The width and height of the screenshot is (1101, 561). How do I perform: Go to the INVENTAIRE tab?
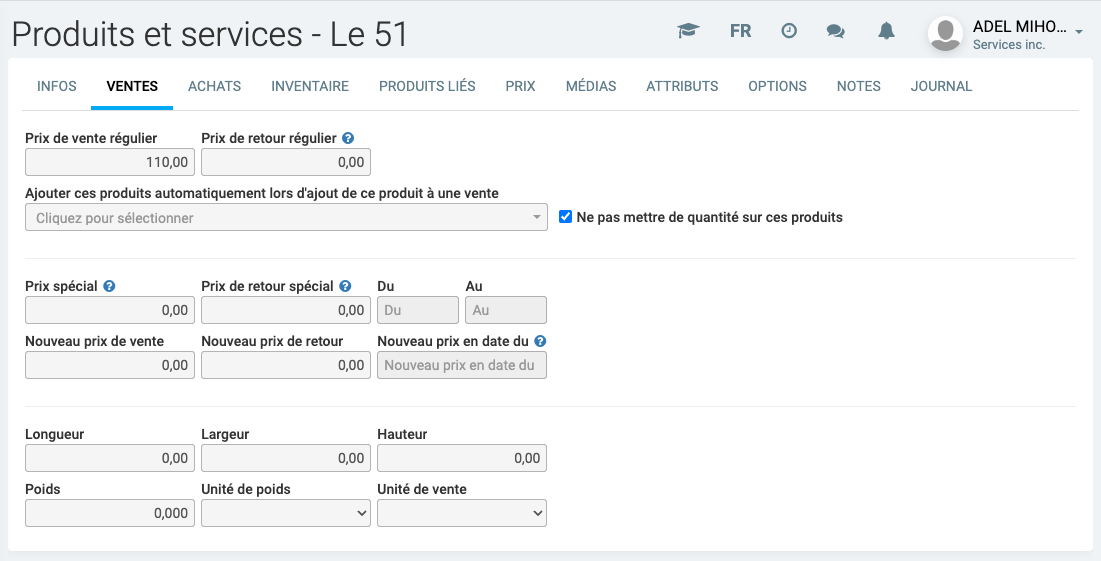click(x=310, y=86)
